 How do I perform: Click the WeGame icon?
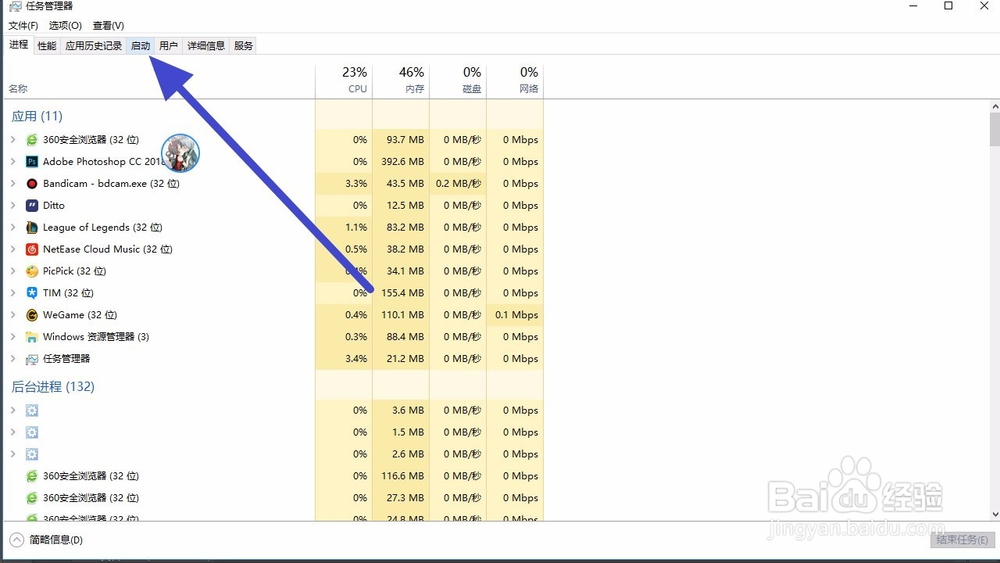pyautogui.click(x=32, y=315)
